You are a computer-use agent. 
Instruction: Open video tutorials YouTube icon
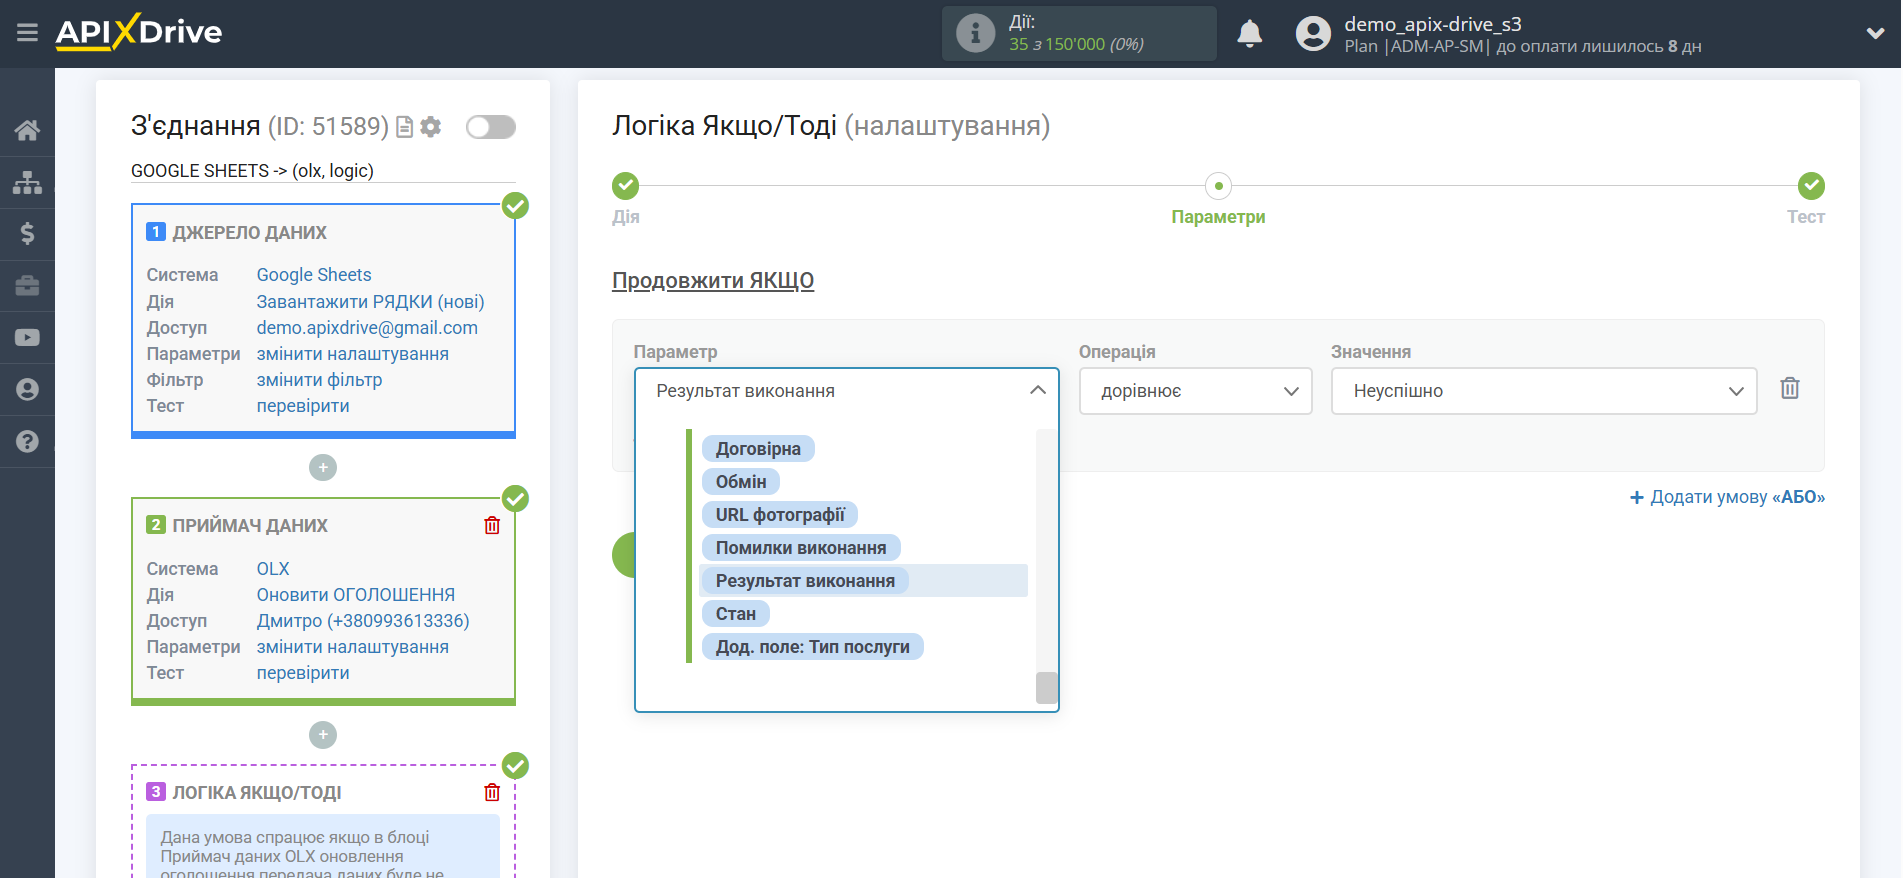pyautogui.click(x=27, y=338)
